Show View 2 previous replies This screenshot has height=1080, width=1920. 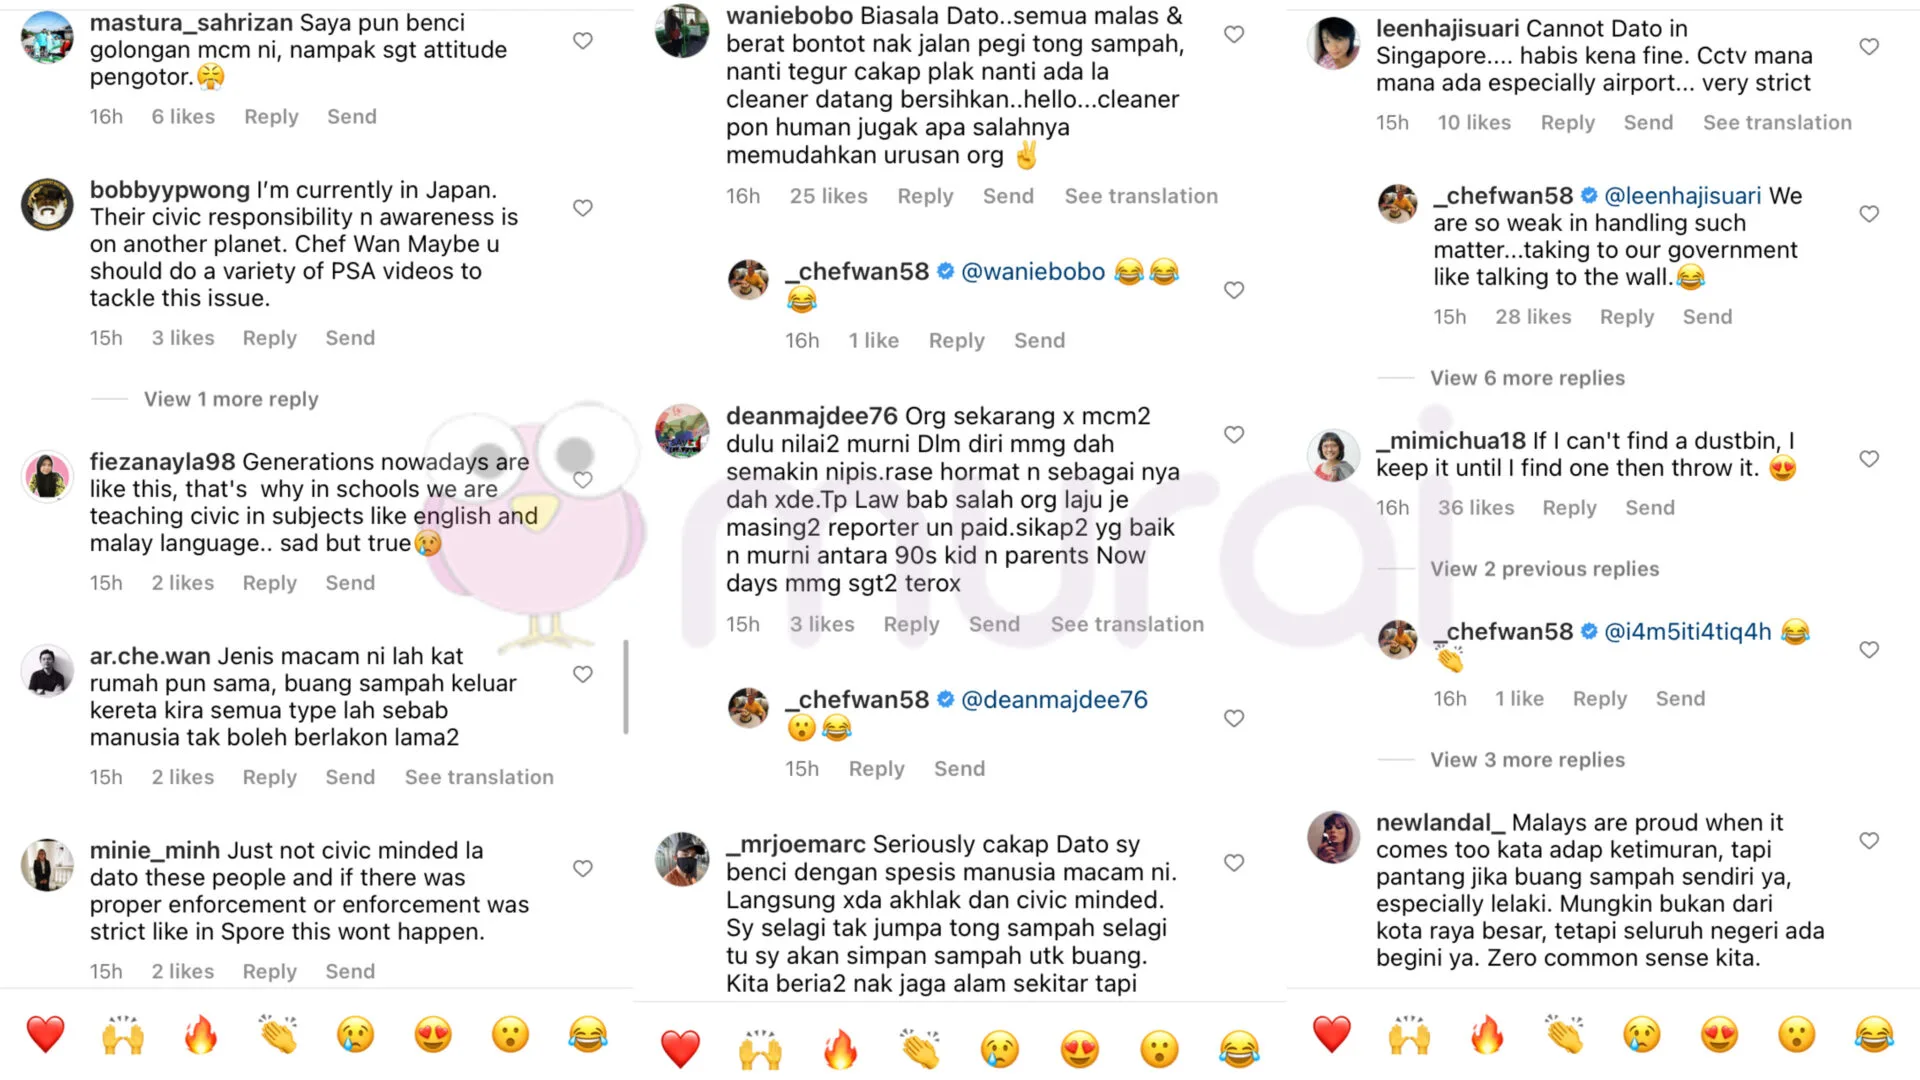[x=1544, y=569]
